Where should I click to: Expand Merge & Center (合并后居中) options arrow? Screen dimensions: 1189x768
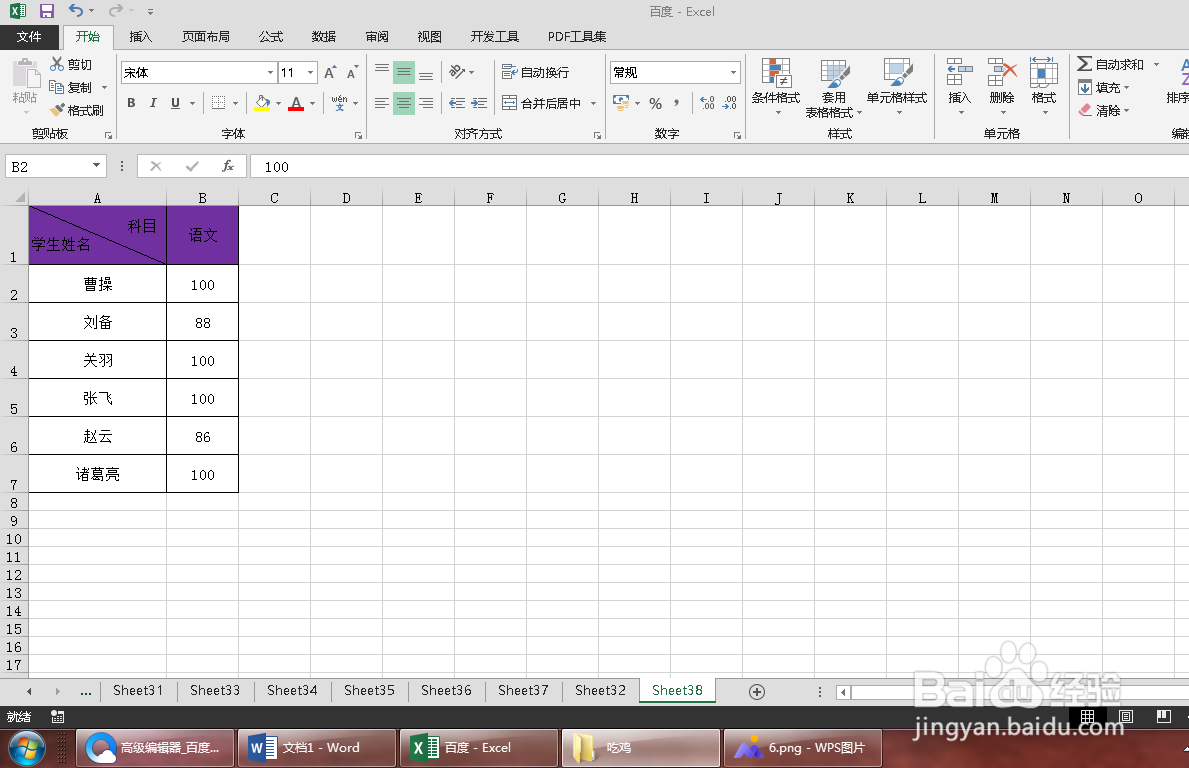pos(593,103)
